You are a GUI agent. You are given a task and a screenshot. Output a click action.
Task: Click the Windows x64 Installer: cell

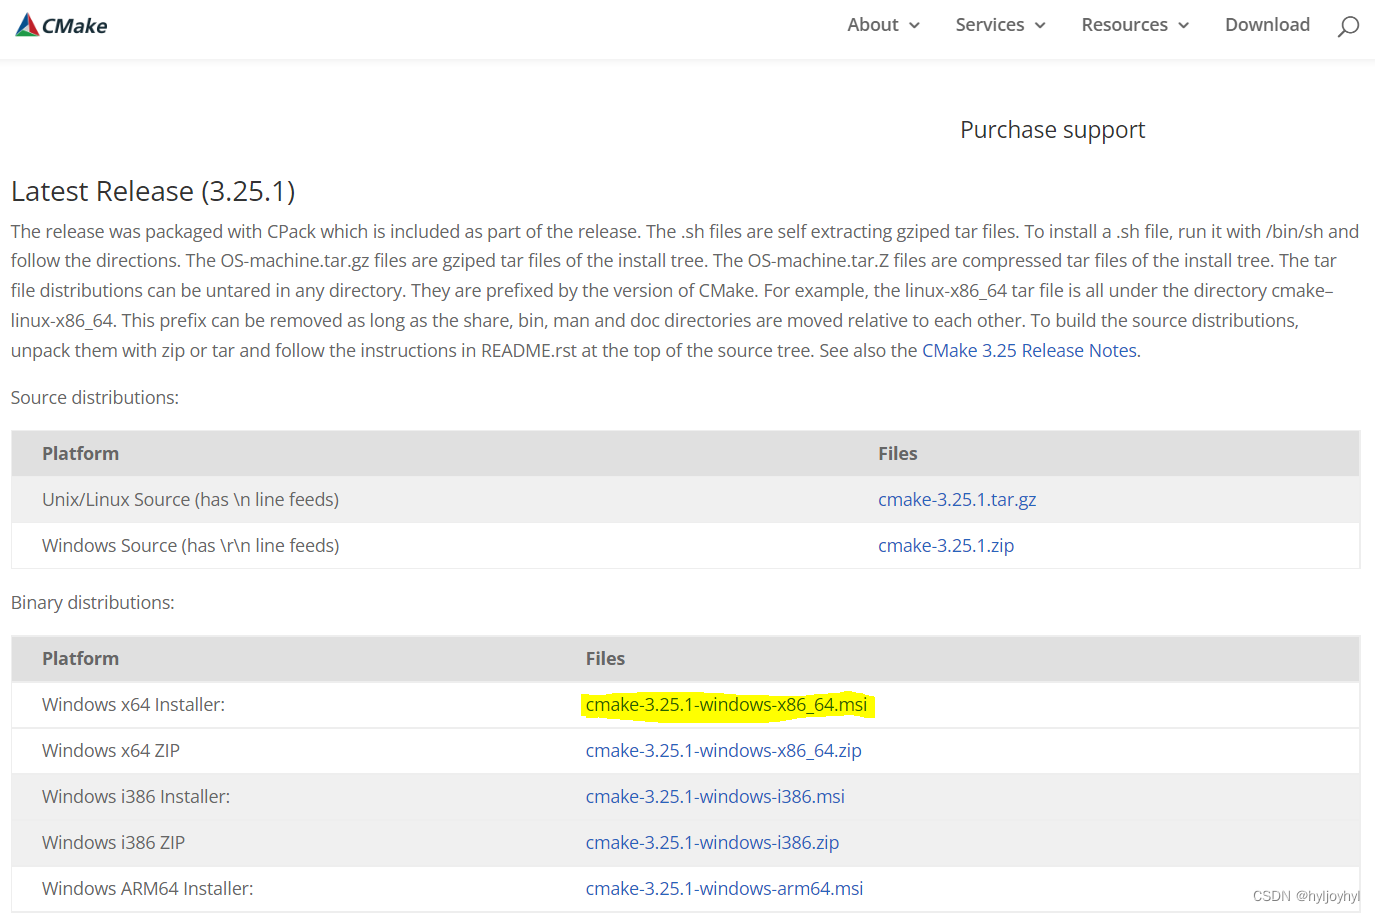pos(133,705)
